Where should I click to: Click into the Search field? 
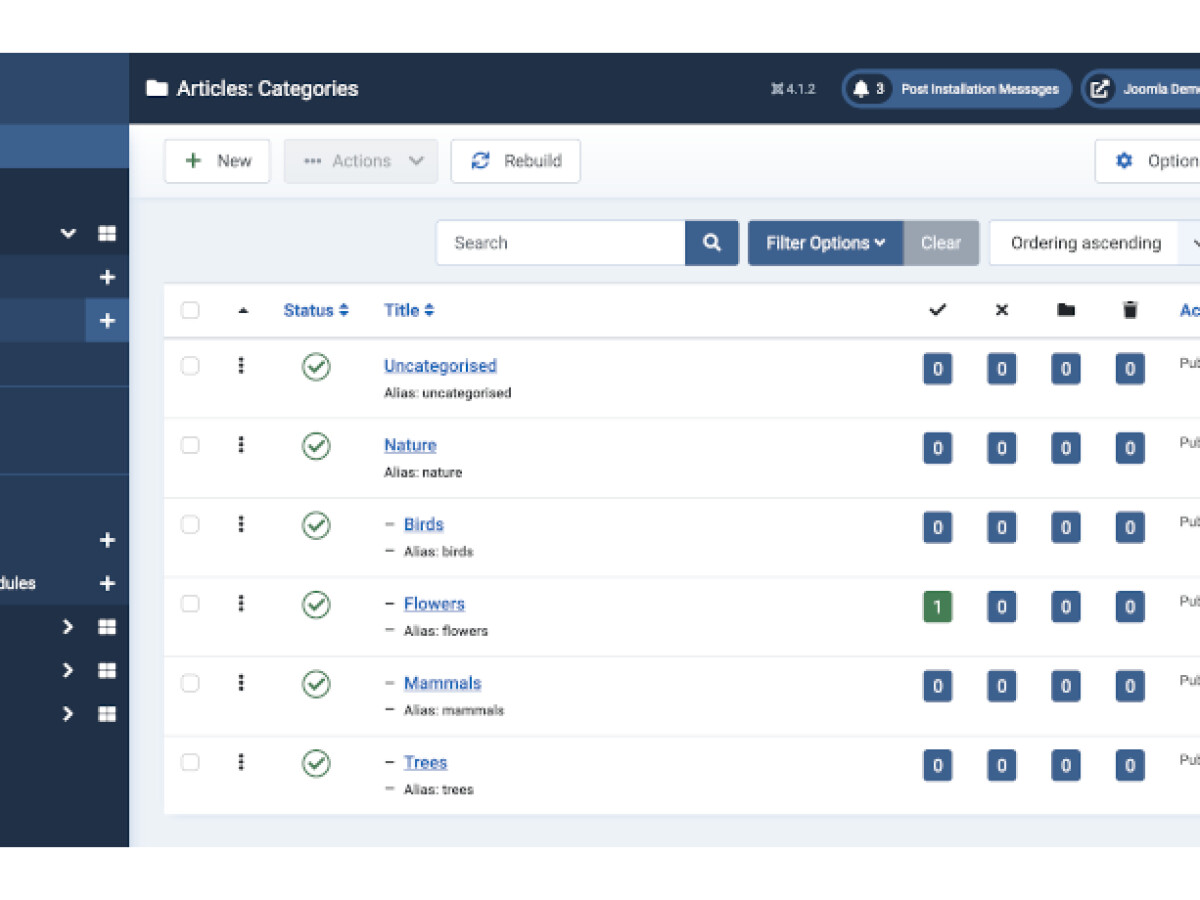click(x=561, y=243)
